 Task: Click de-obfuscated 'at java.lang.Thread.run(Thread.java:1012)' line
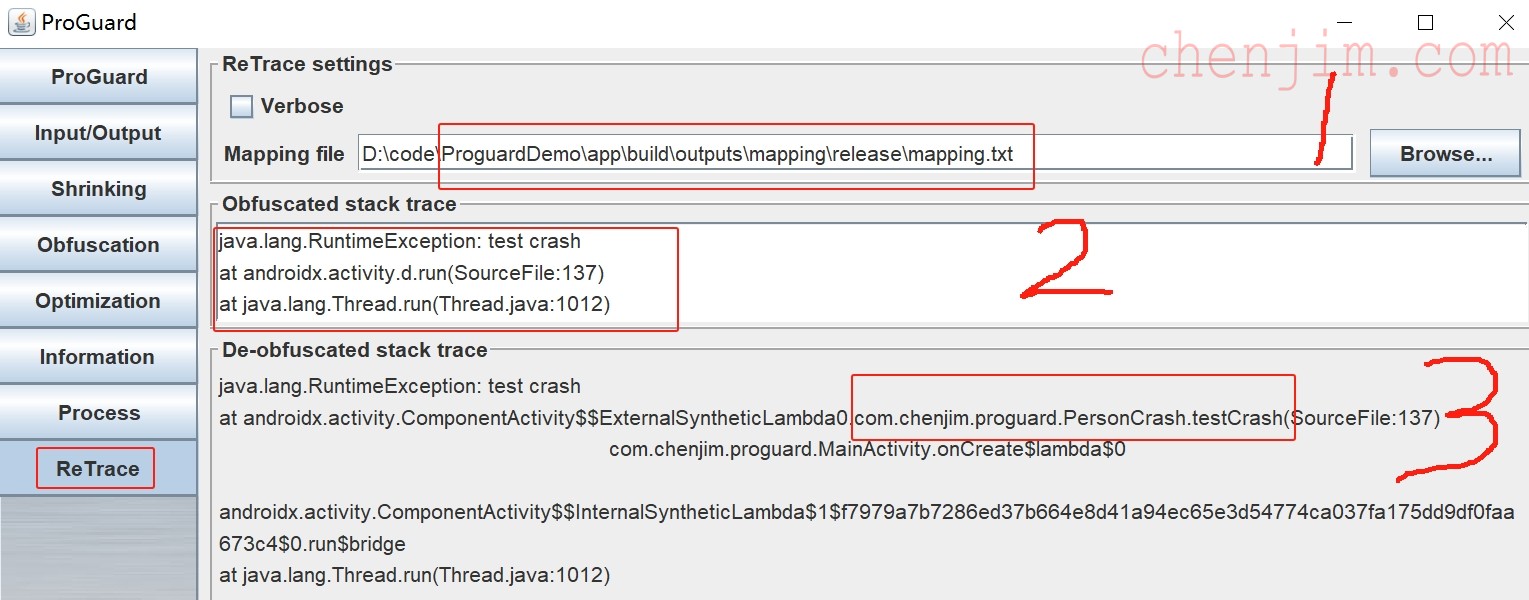(x=414, y=575)
